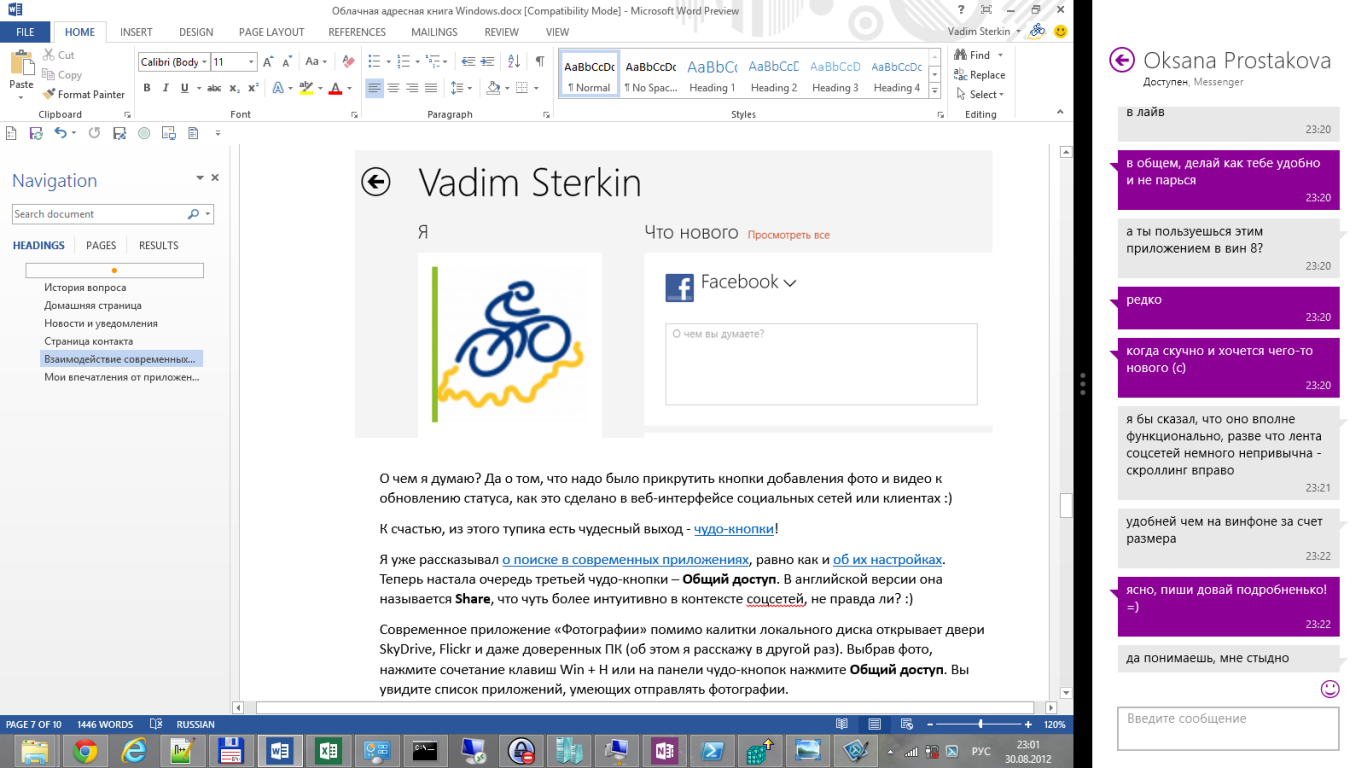Shrink font size with the smaller A icon
The width and height of the screenshot is (1365, 768).
285,62
